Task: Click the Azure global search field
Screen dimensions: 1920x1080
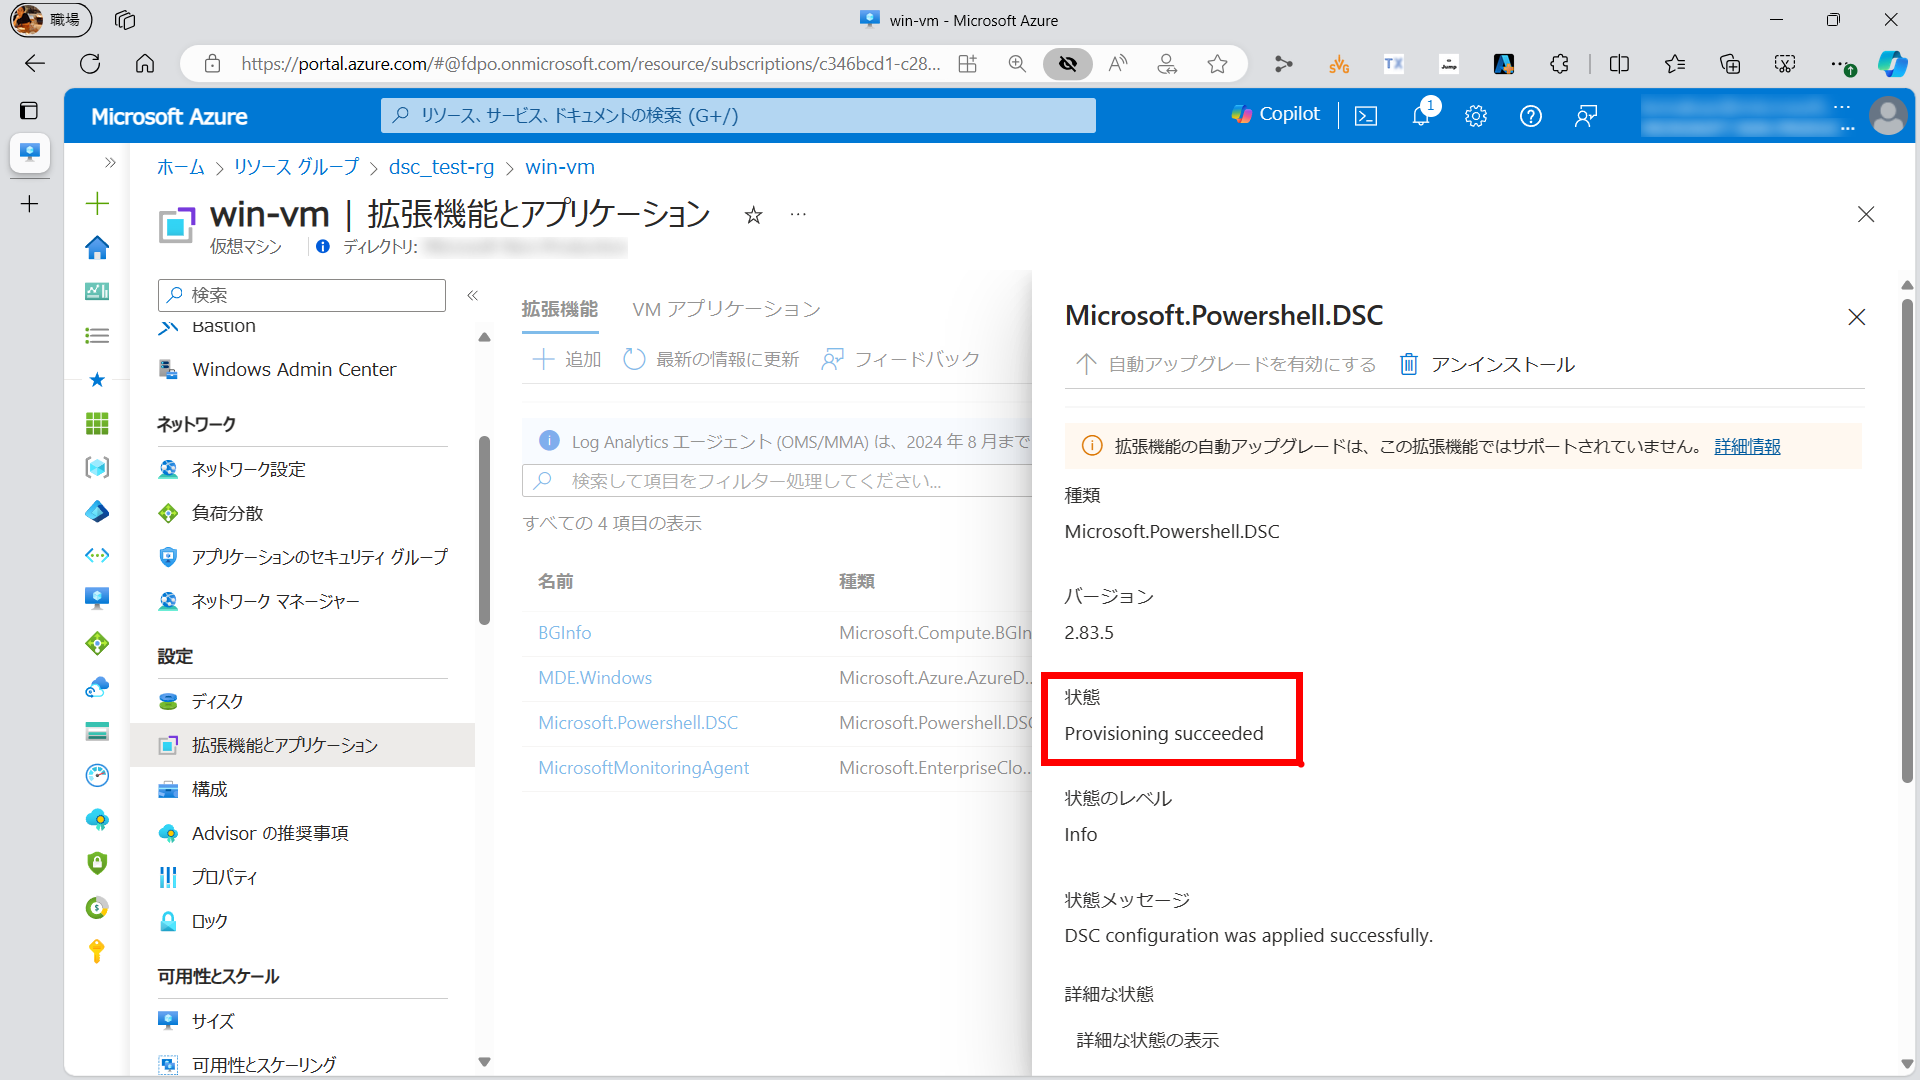Action: pyautogui.click(x=738, y=115)
